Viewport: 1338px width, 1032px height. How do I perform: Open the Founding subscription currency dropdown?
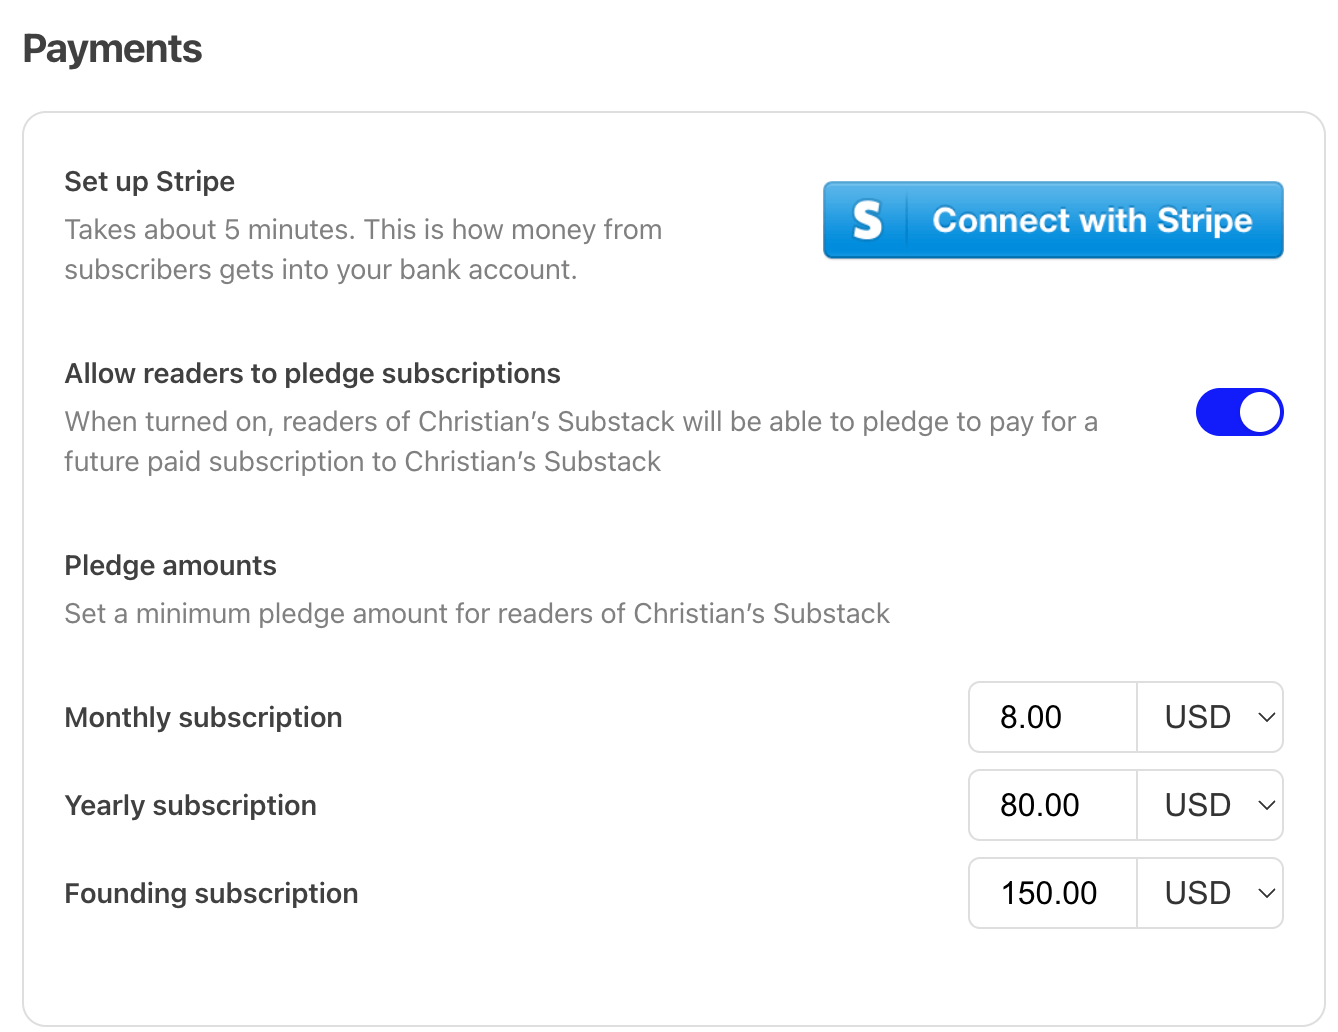point(1210,893)
